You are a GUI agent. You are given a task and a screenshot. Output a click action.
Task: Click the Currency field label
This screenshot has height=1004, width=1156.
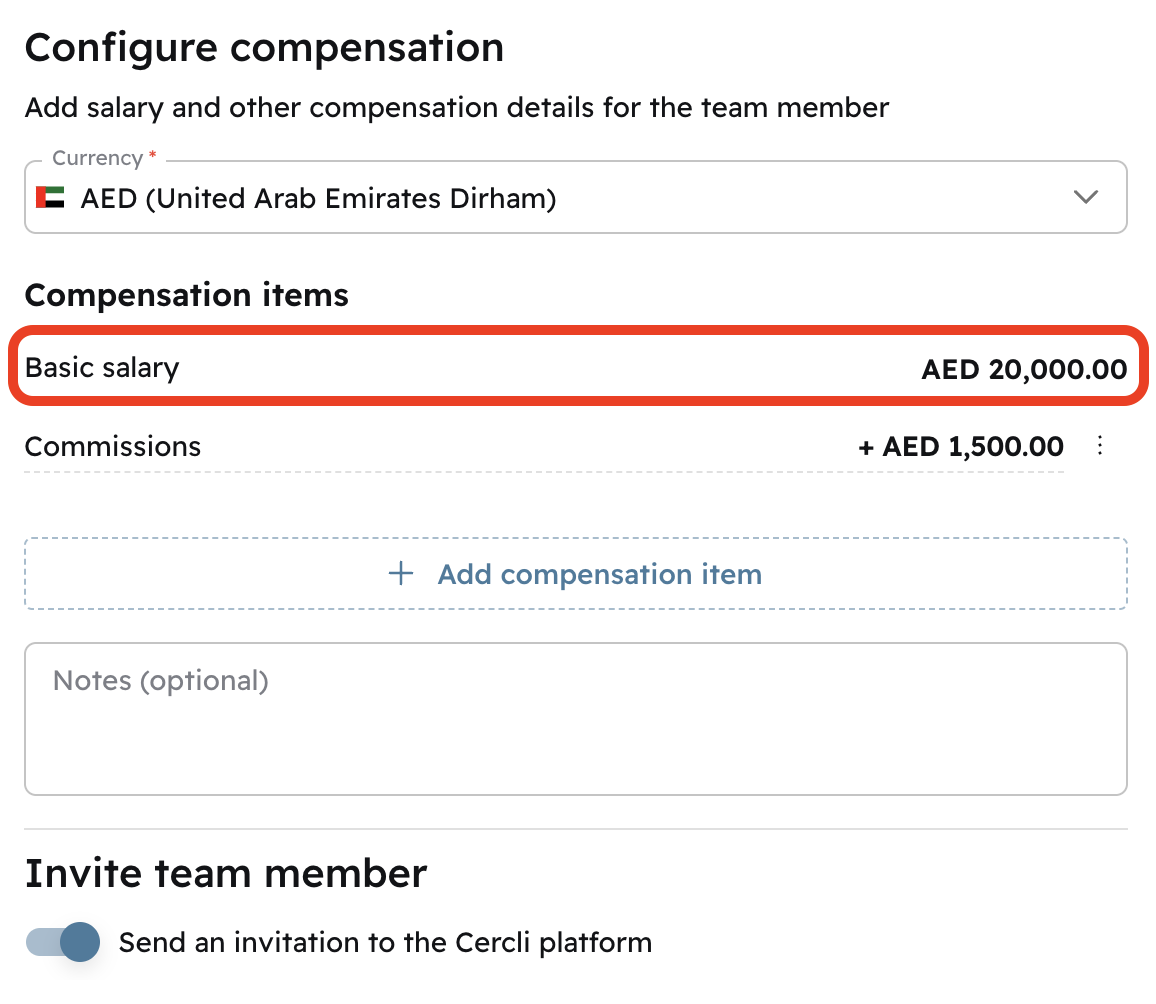(x=97, y=158)
